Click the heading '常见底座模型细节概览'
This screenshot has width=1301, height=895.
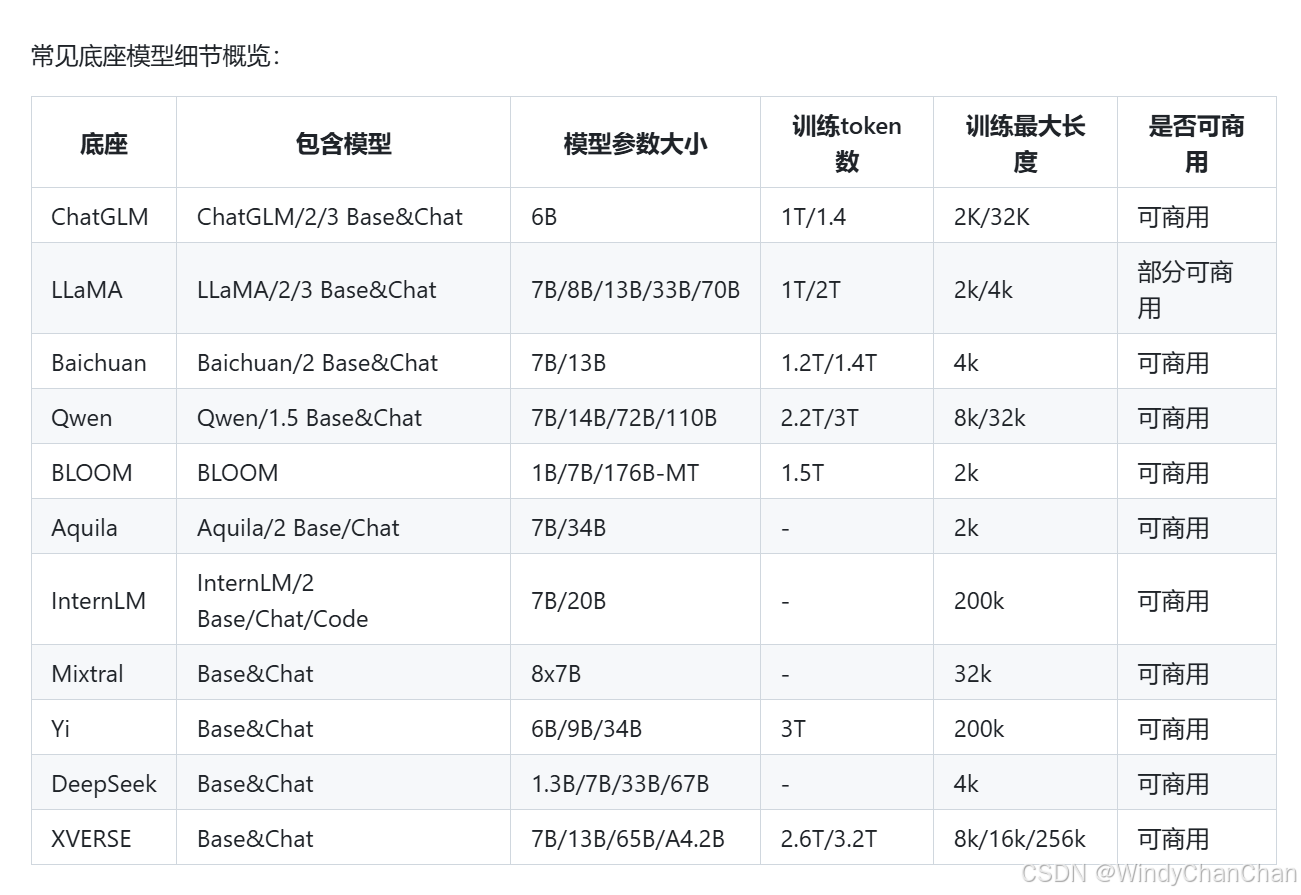(156, 56)
